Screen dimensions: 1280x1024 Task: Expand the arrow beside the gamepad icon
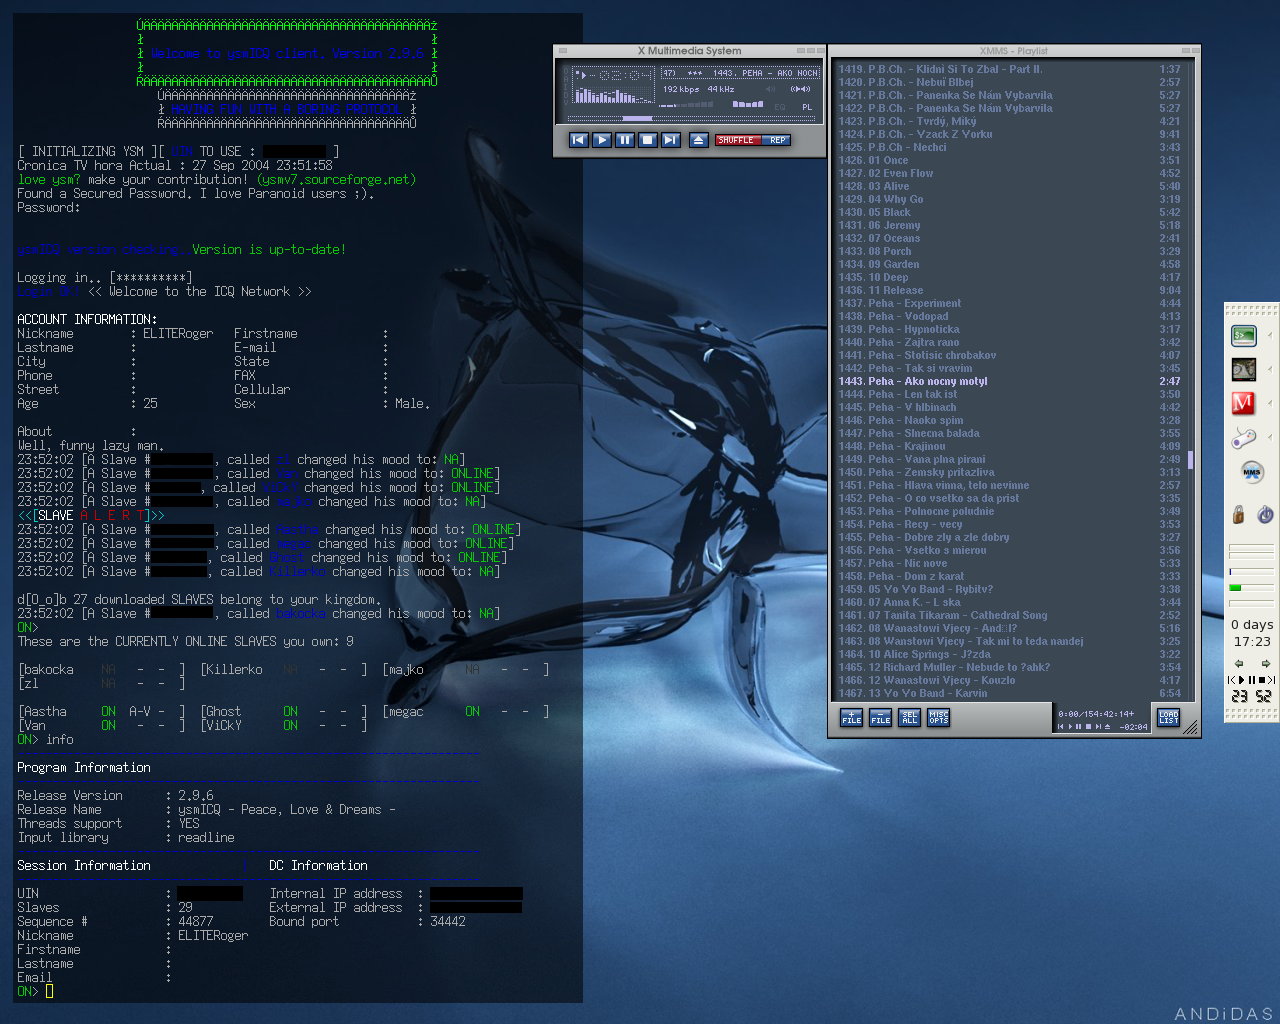[1270, 437]
